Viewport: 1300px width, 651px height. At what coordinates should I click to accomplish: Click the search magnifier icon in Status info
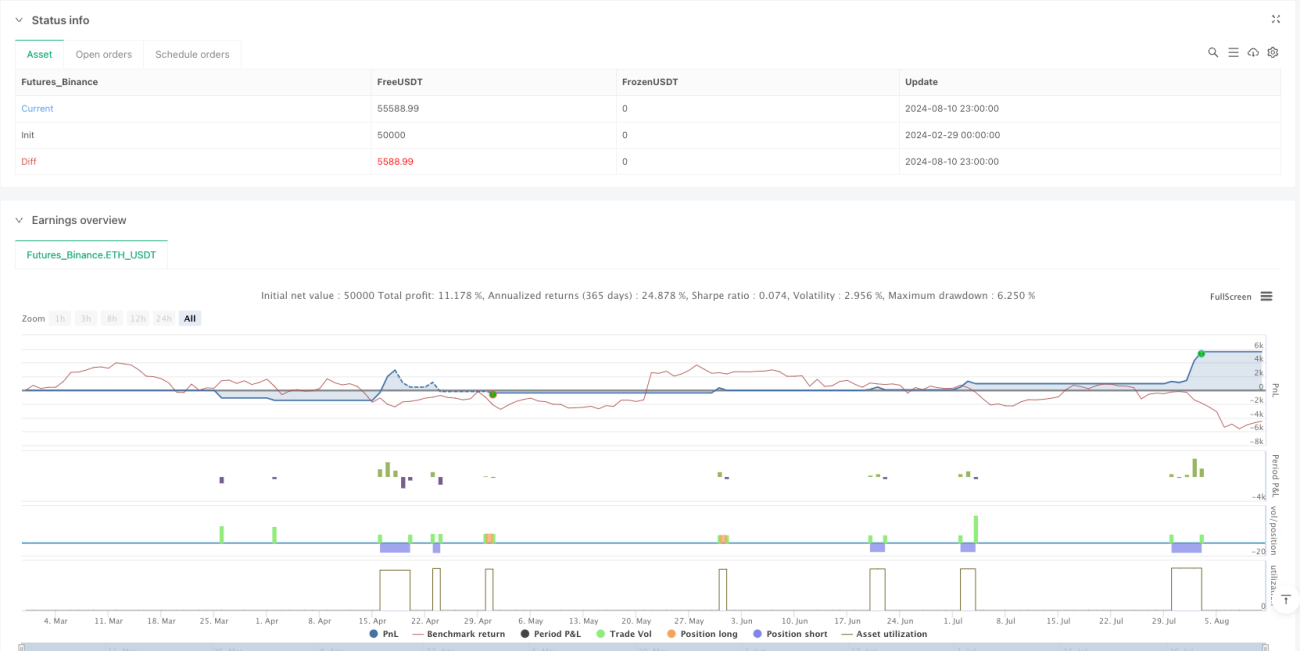click(x=1213, y=52)
